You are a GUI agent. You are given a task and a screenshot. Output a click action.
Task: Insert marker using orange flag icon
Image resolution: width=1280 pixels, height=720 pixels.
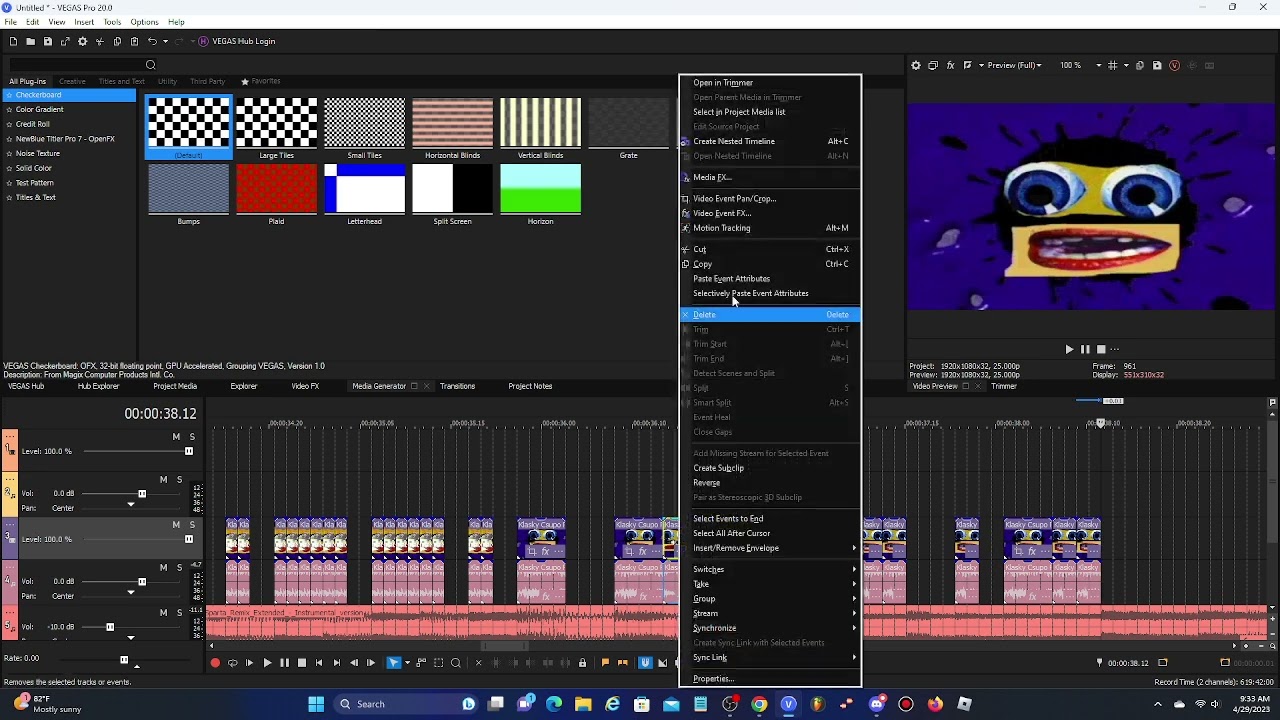(605, 663)
